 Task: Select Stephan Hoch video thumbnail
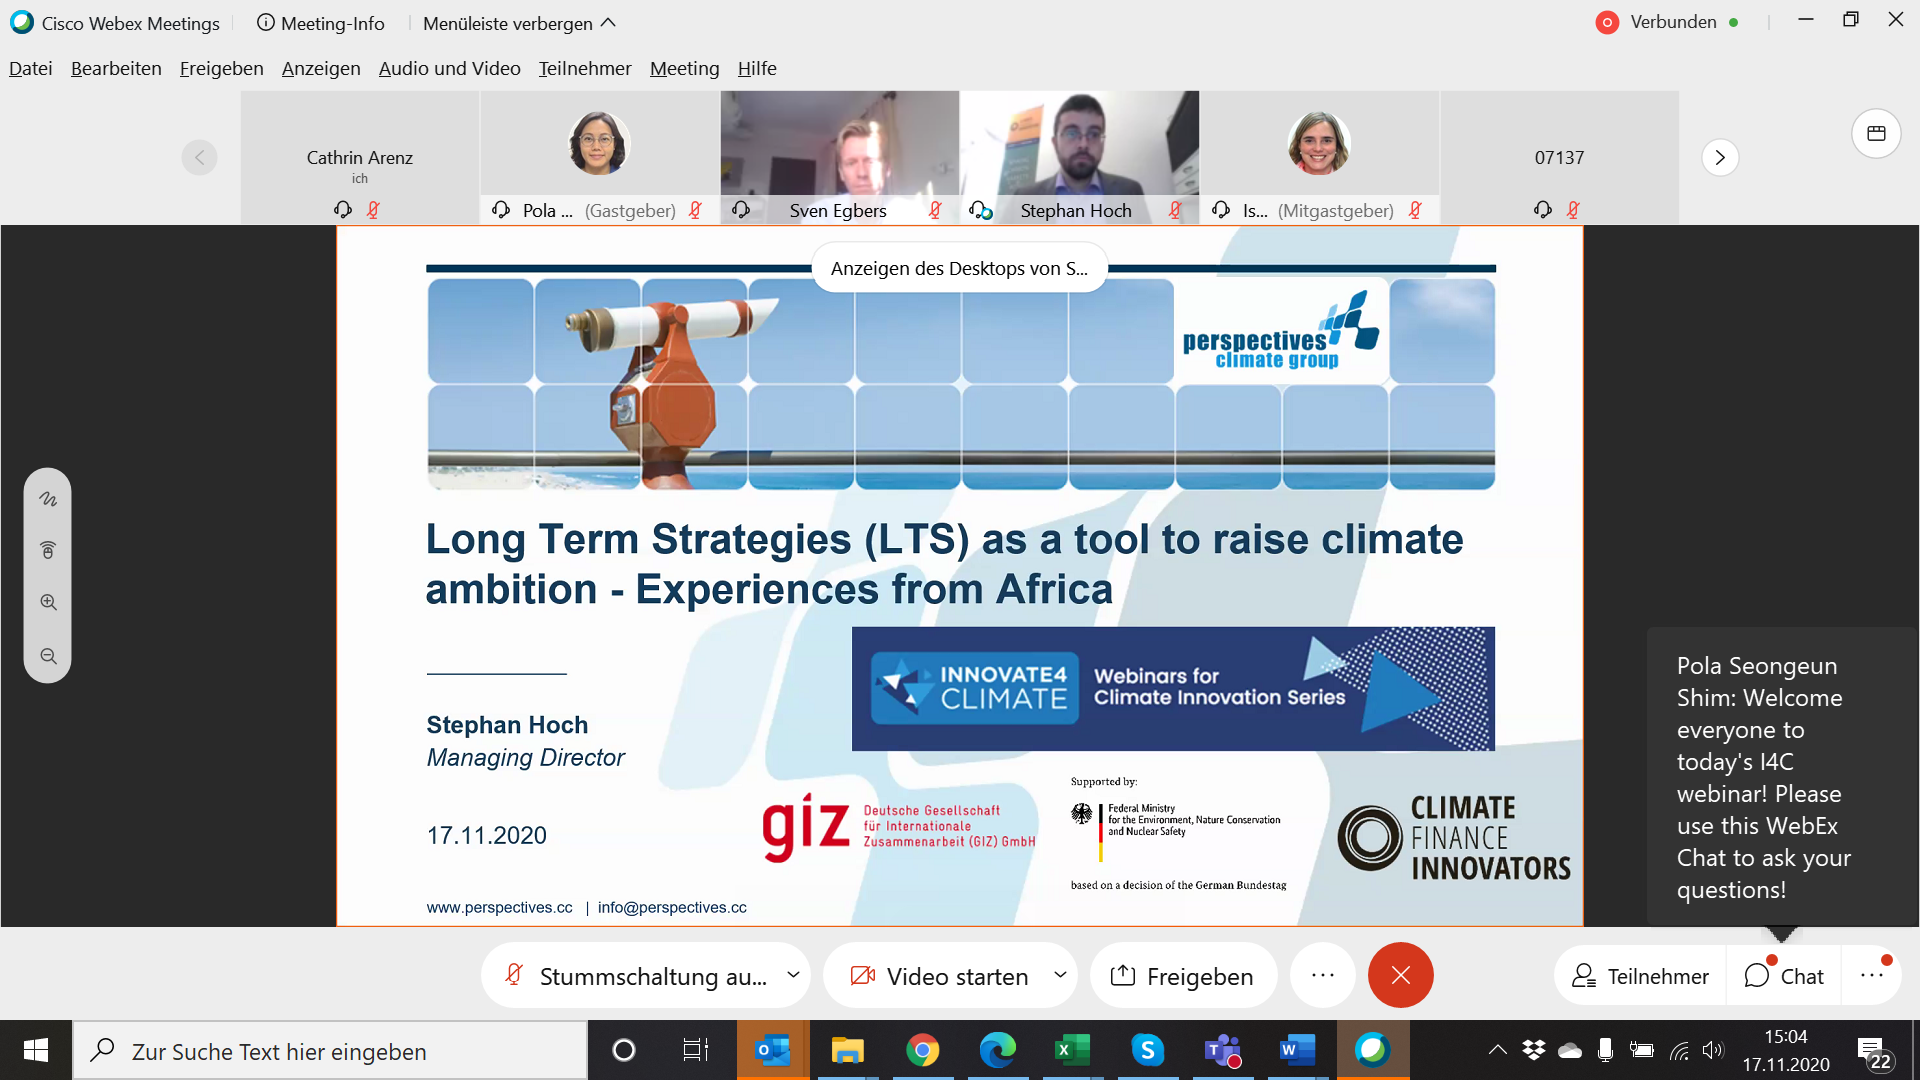tap(1079, 147)
